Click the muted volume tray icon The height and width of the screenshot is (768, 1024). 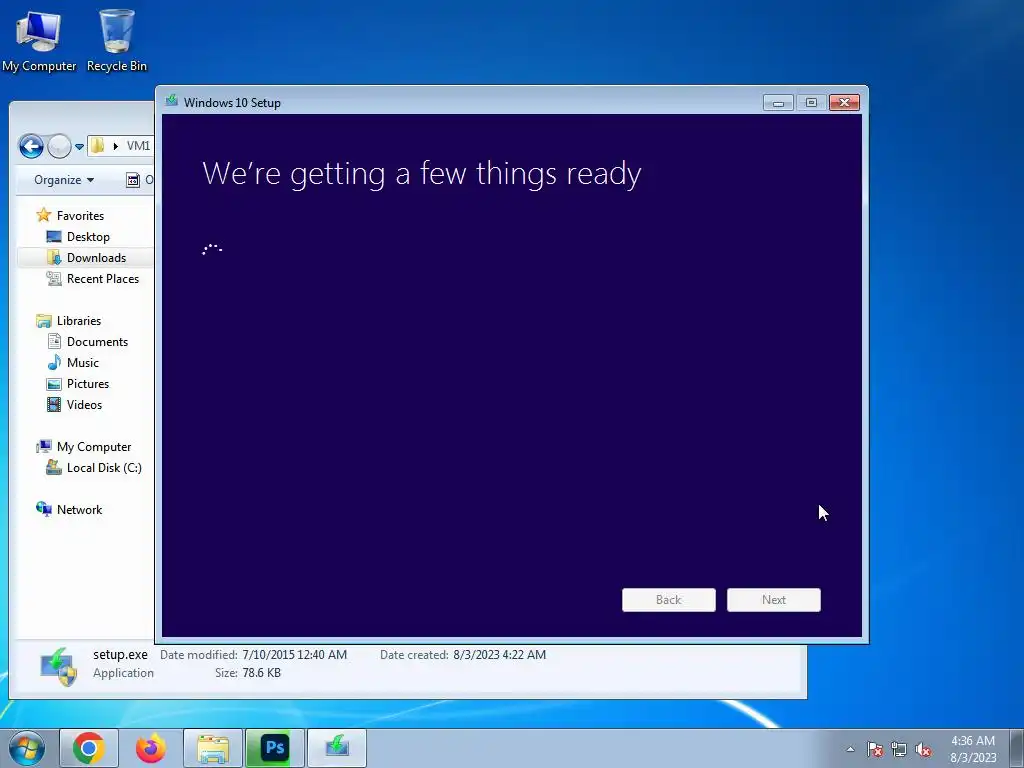[923, 750]
